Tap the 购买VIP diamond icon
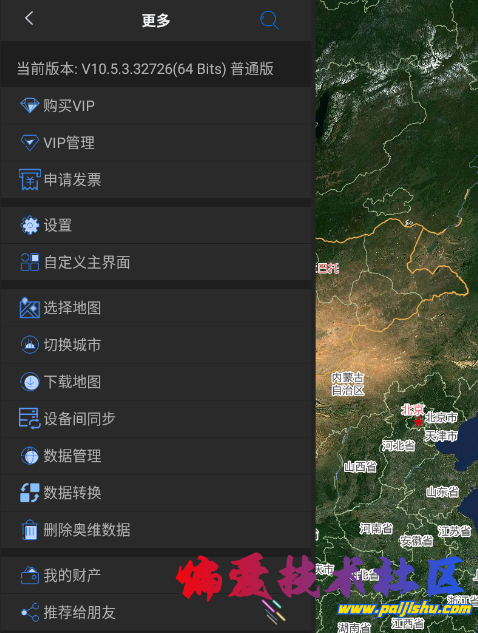478x633 pixels. (29, 105)
